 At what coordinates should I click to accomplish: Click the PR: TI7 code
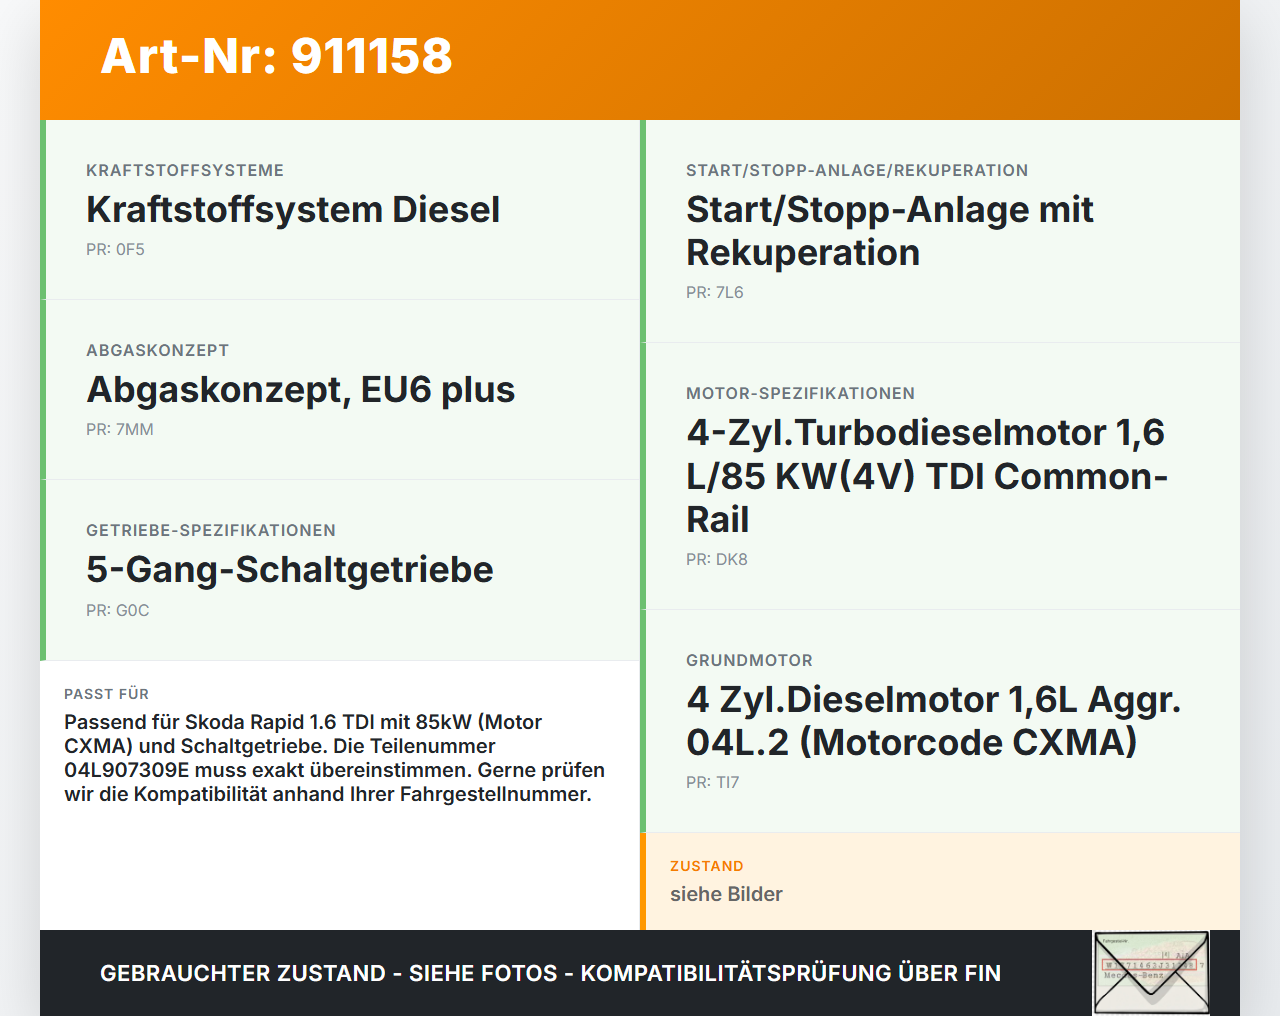[712, 782]
